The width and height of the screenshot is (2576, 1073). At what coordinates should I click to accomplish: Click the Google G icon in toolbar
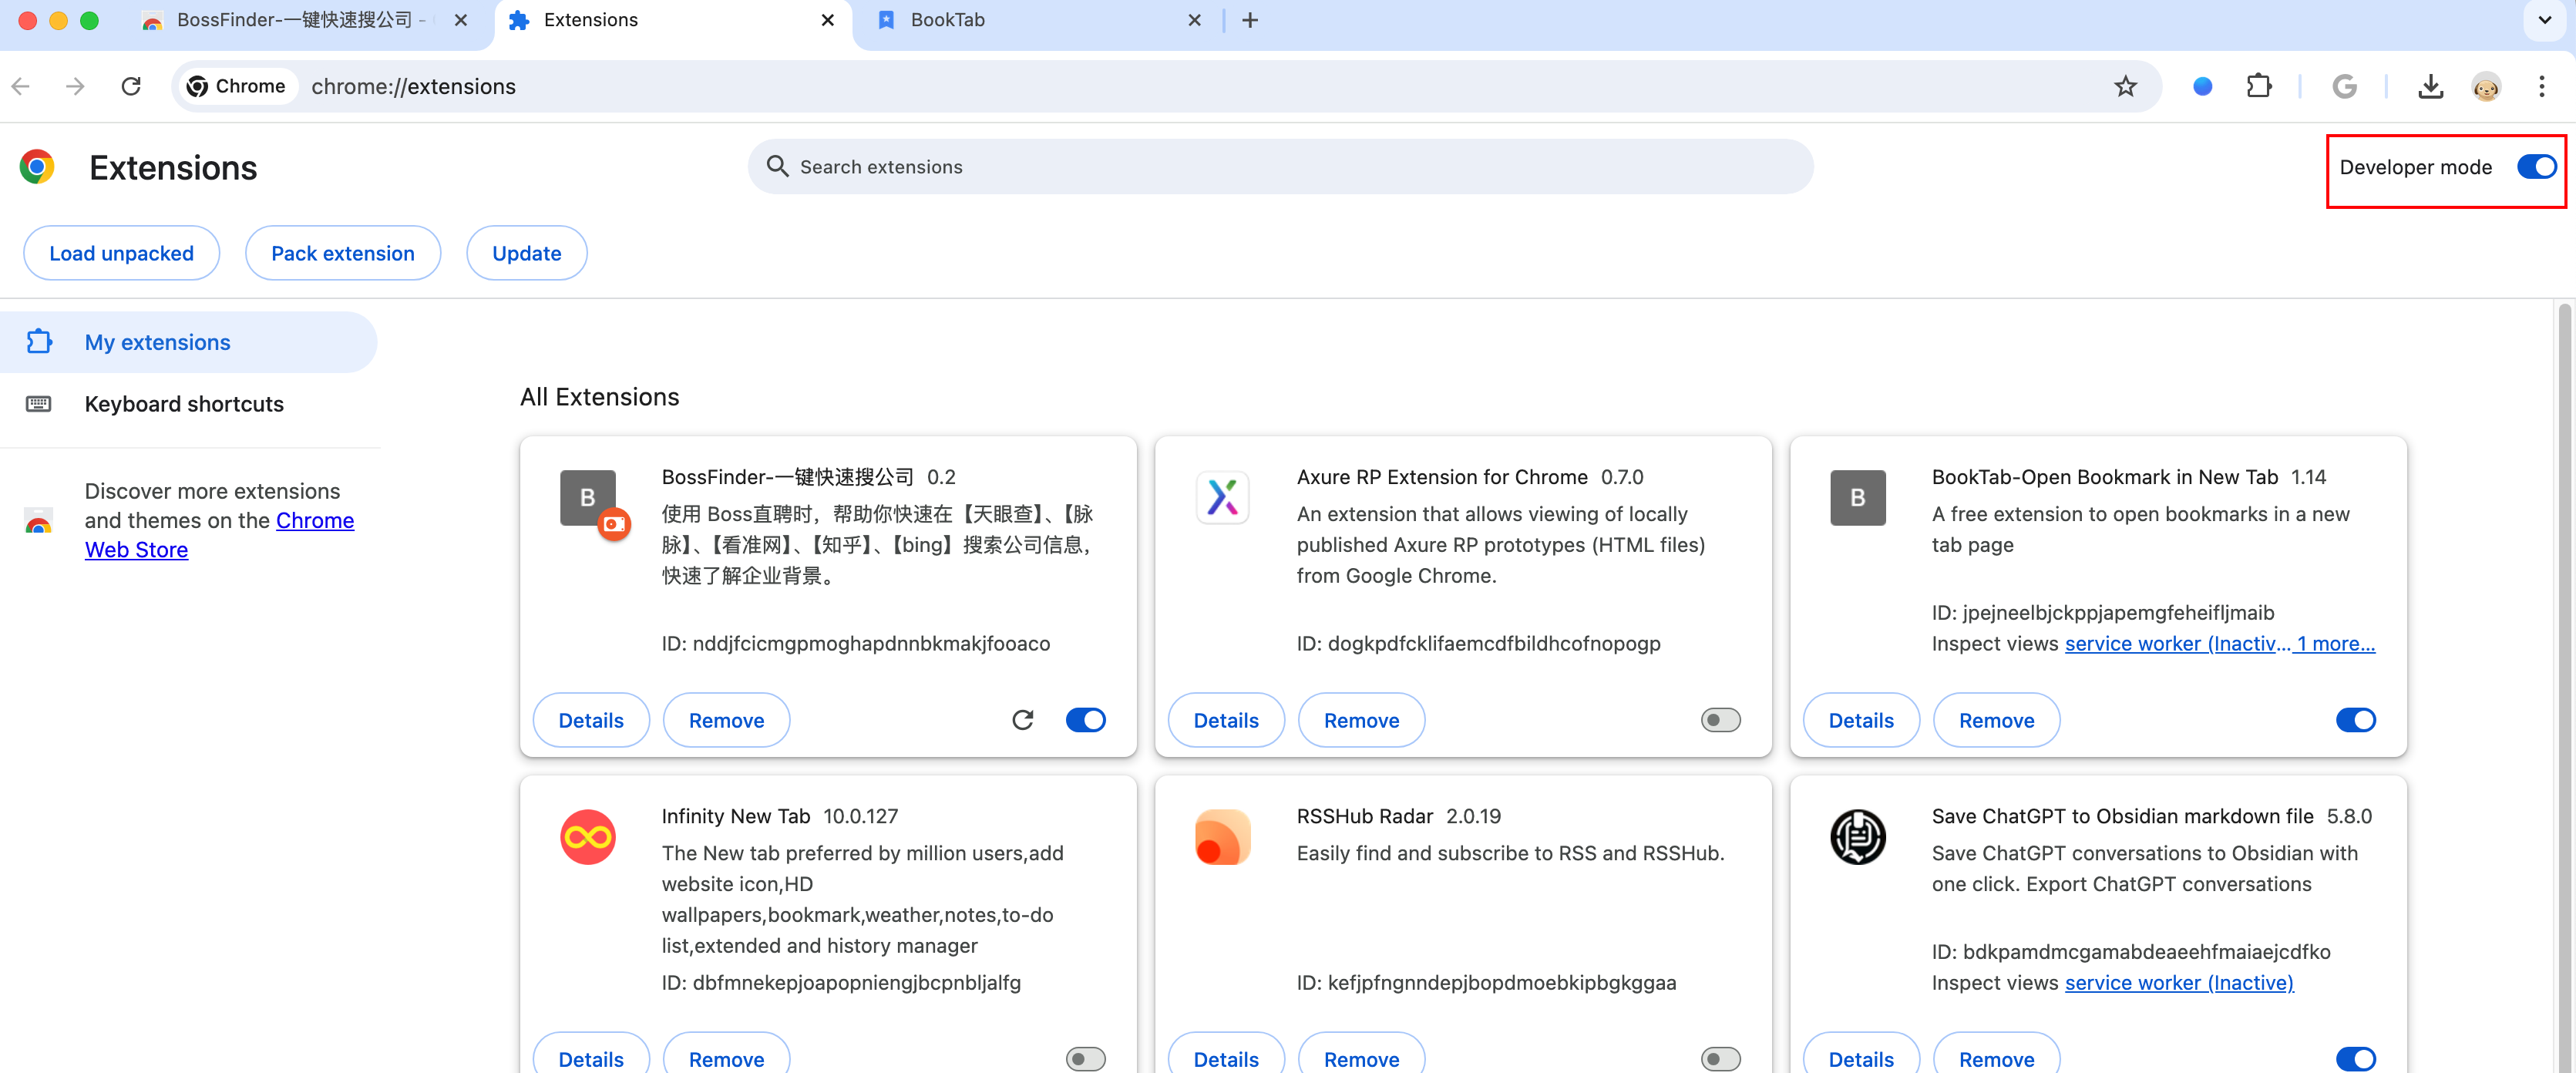(2344, 86)
